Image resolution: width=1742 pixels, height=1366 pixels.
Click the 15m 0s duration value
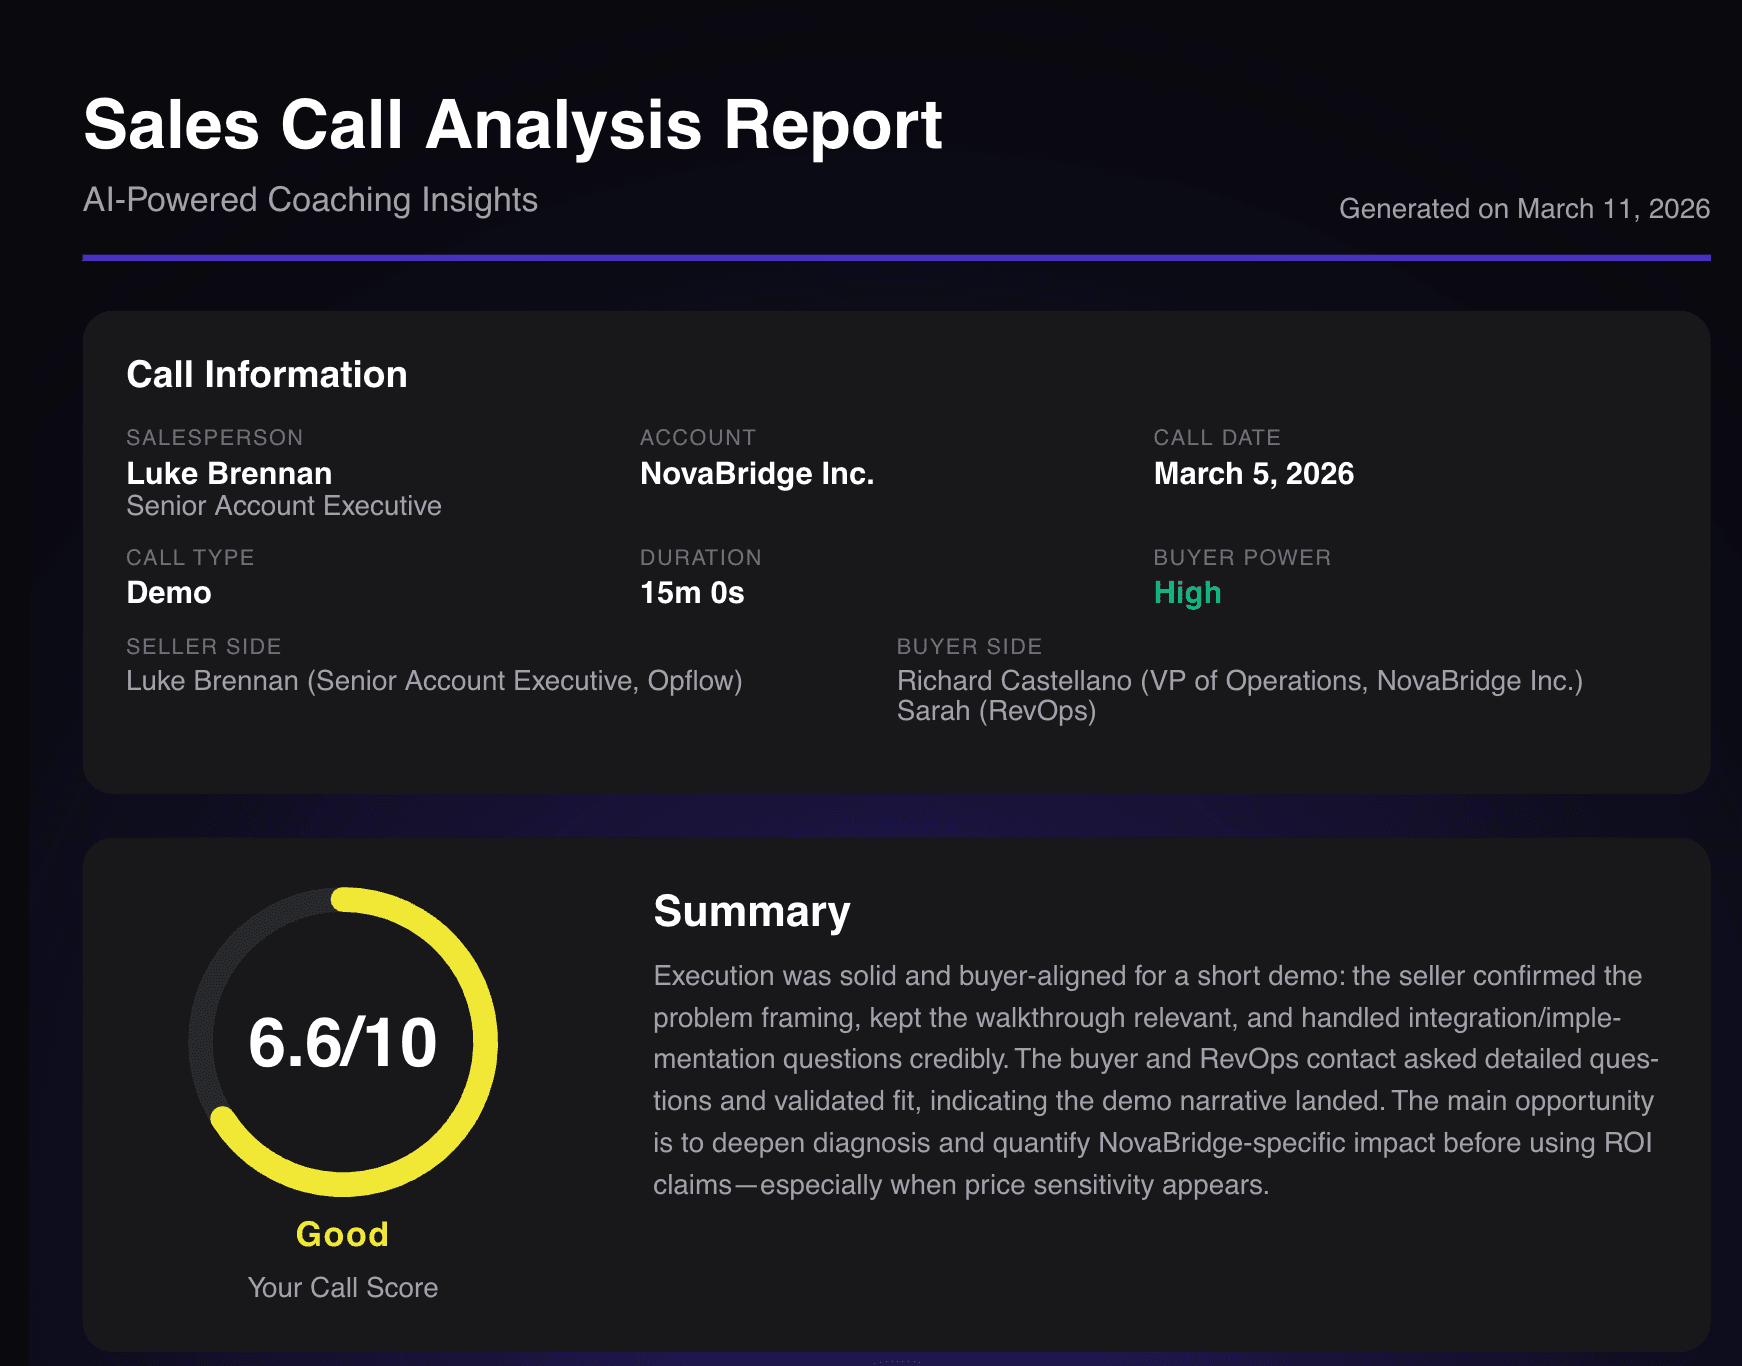coord(693,592)
